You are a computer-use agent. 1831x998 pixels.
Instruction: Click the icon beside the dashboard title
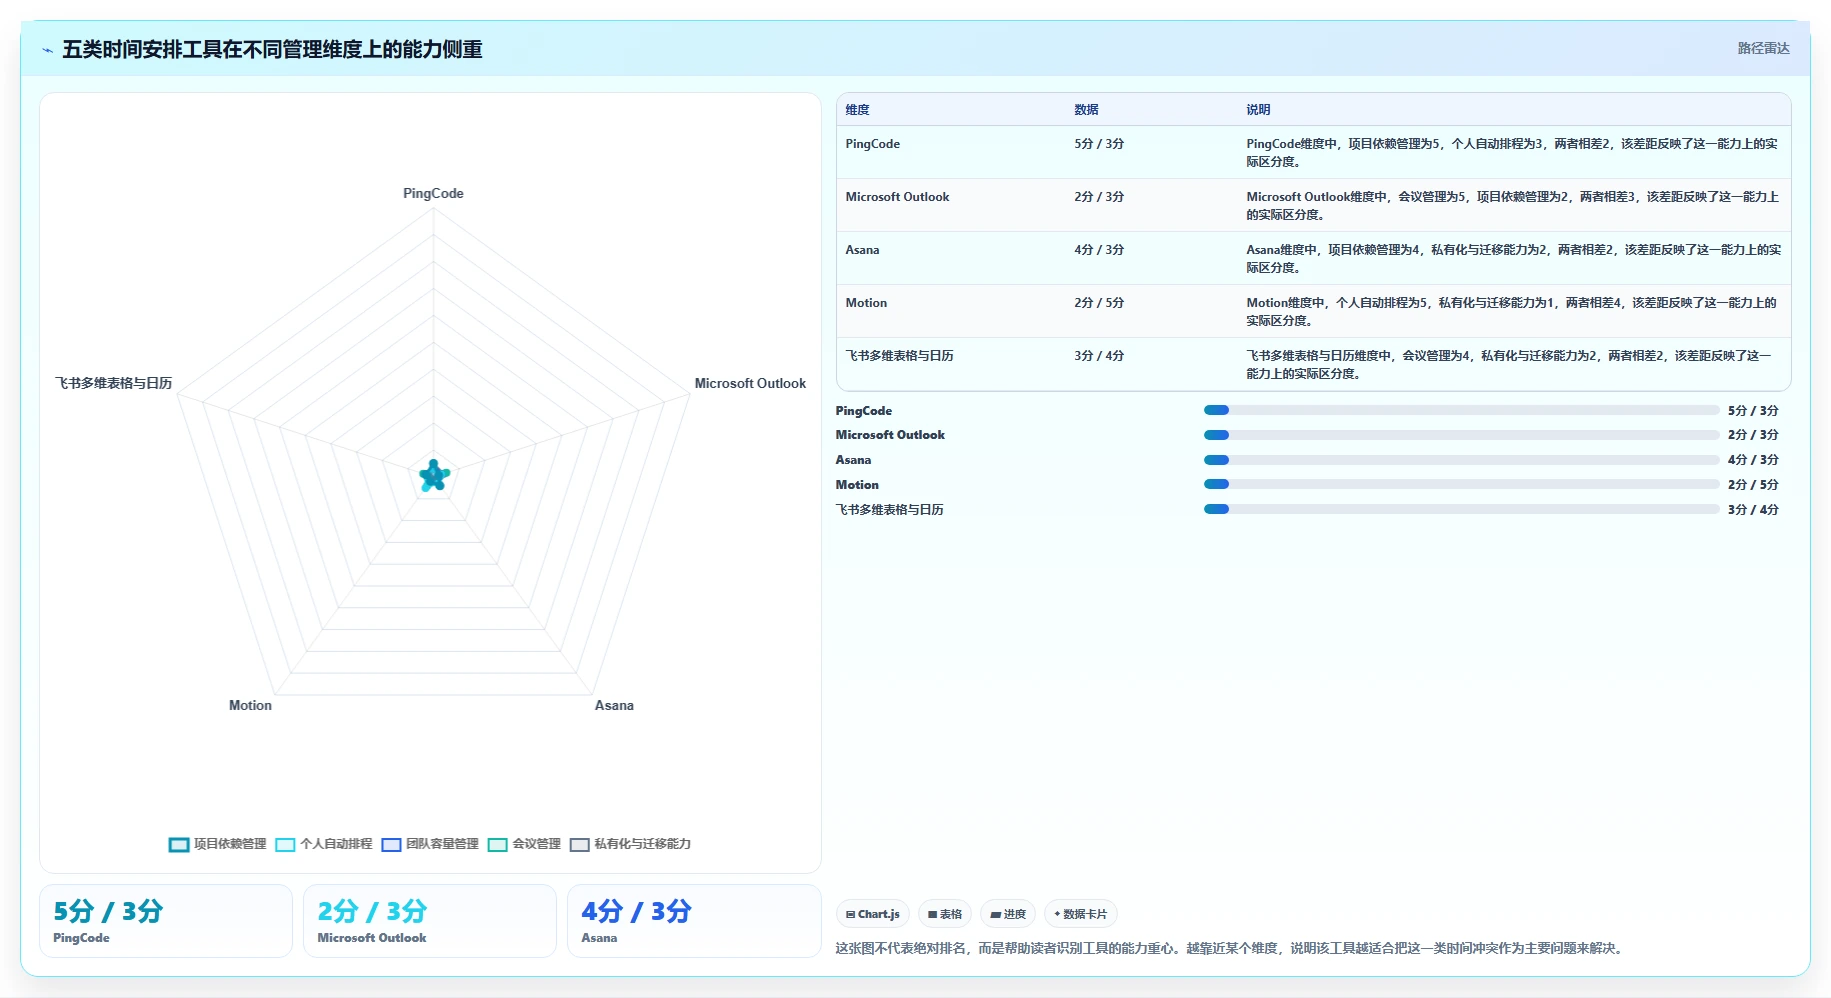(x=47, y=50)
